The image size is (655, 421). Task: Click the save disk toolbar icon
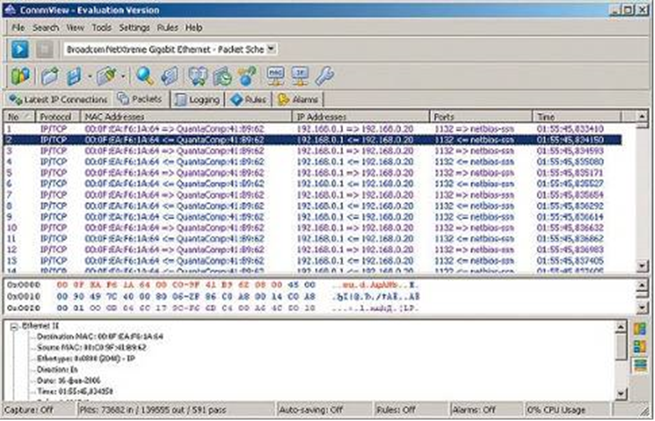tap(73, 75)
